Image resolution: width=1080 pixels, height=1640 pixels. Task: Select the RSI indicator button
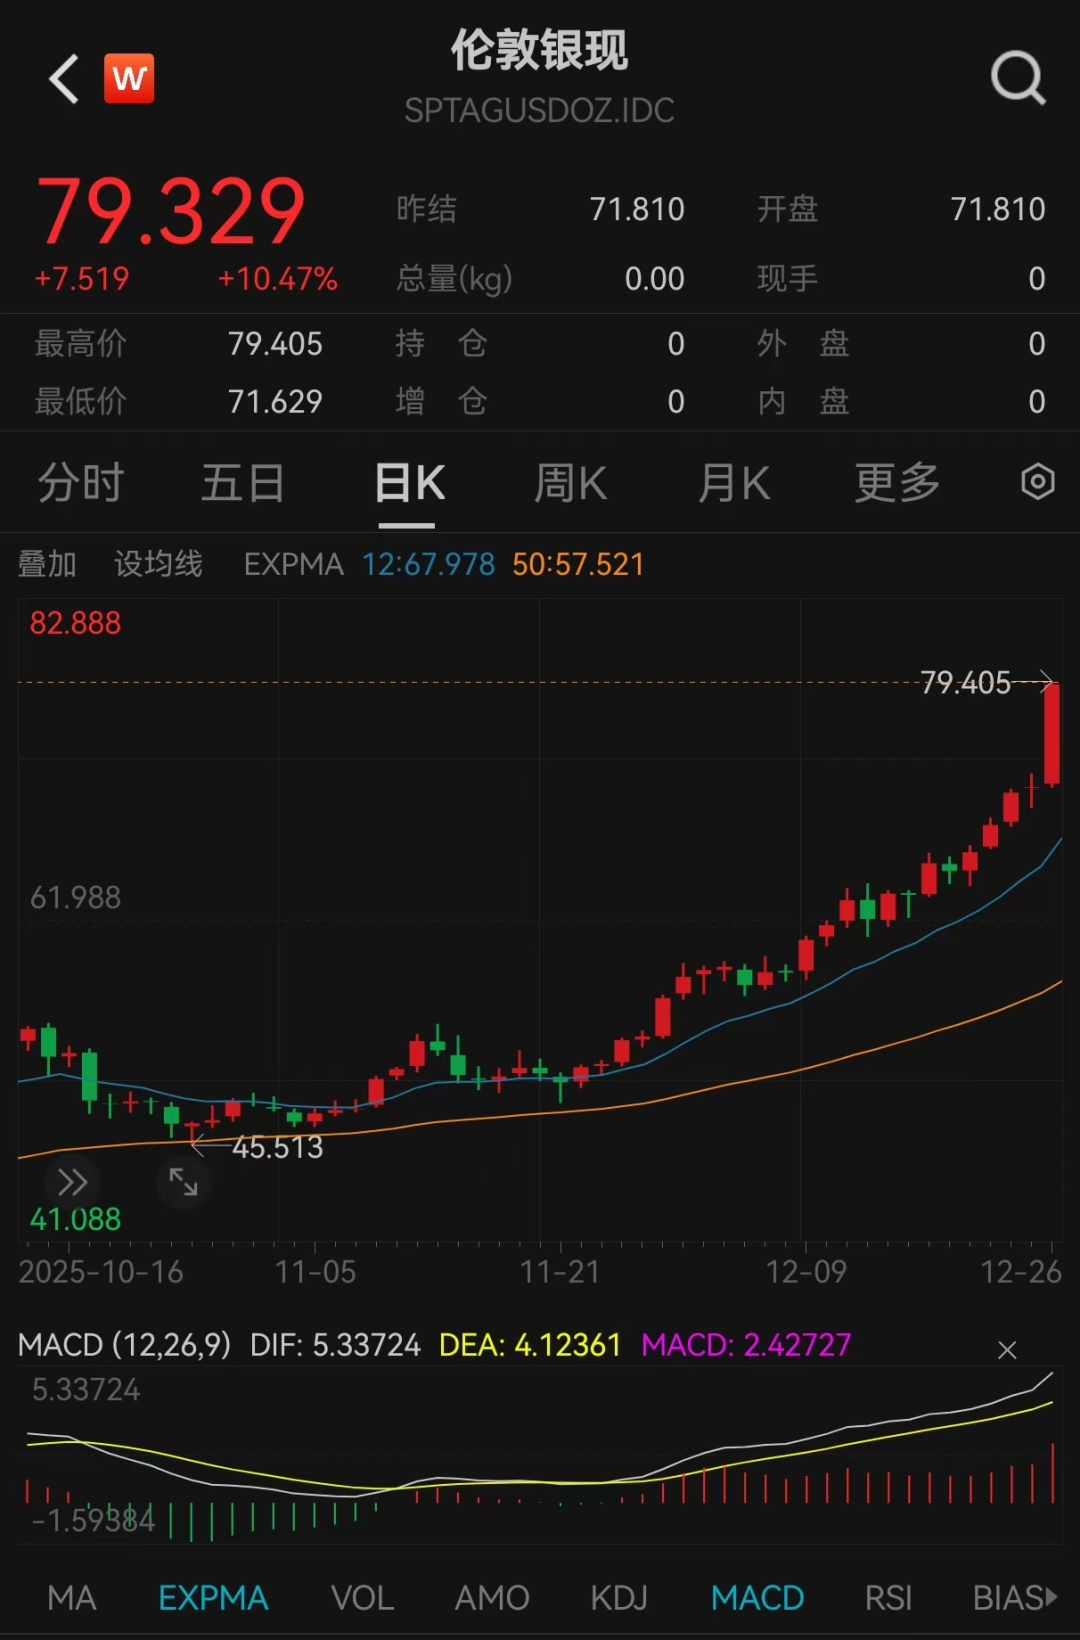tap(888, 1598)
